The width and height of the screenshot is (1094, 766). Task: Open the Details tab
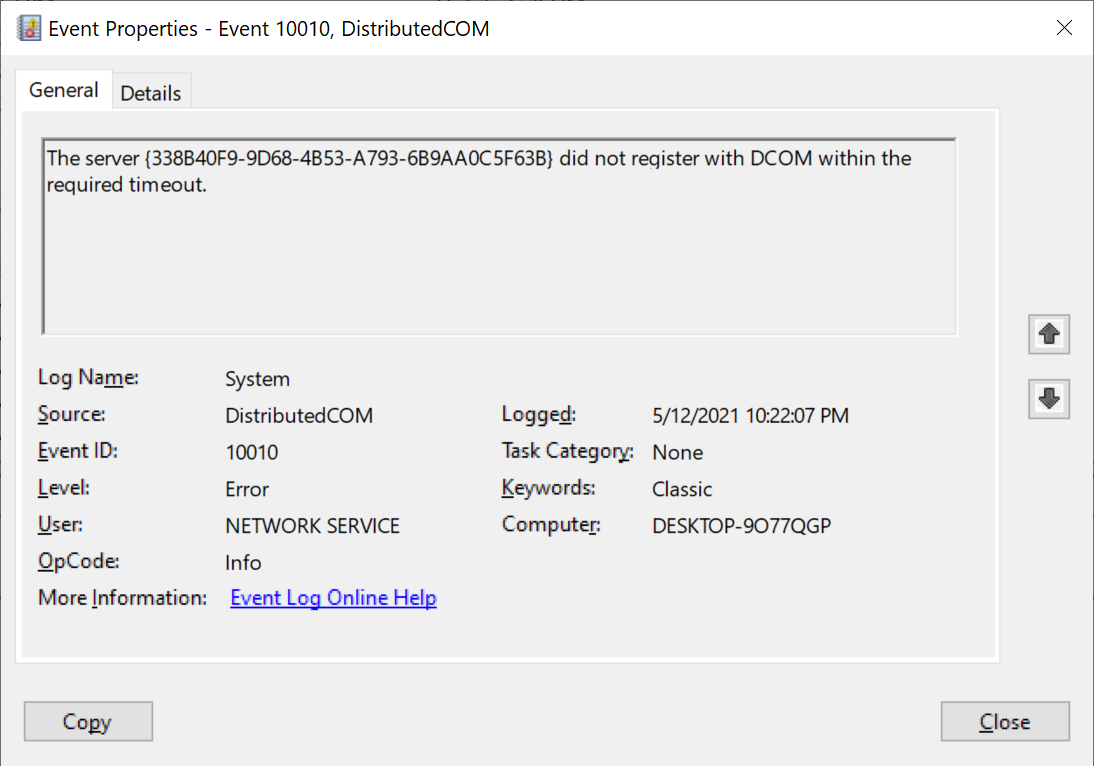coord(151,93)
